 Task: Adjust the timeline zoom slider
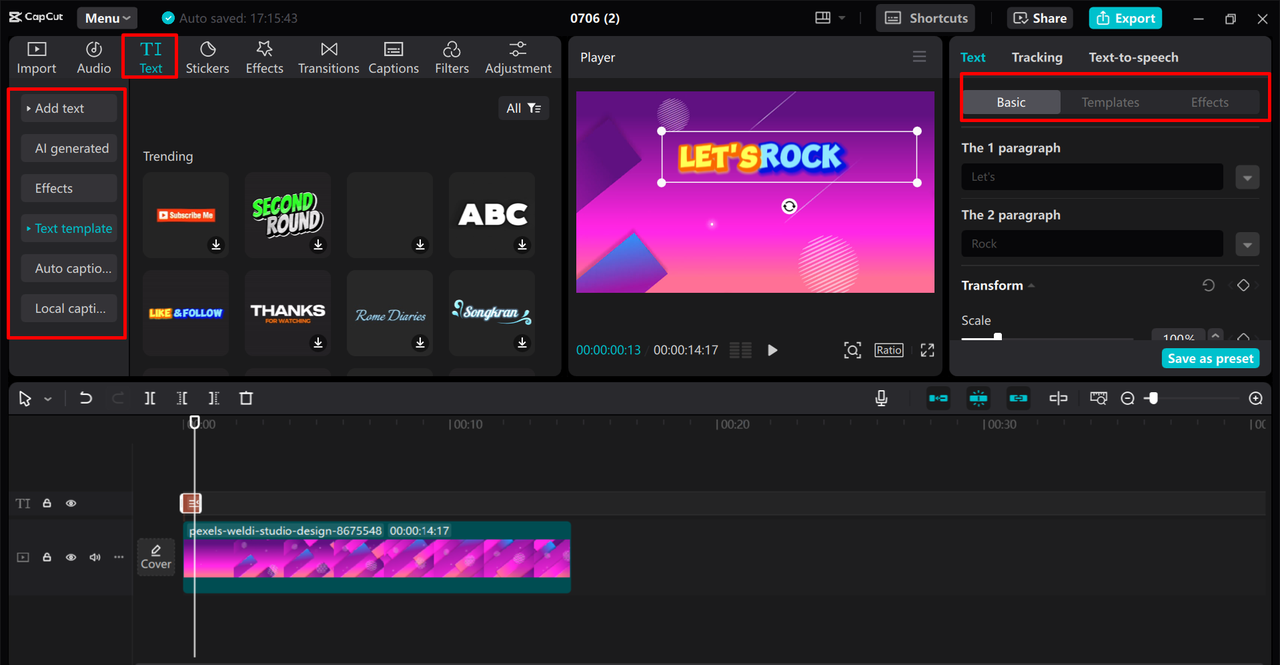(x=1152, y=398)
